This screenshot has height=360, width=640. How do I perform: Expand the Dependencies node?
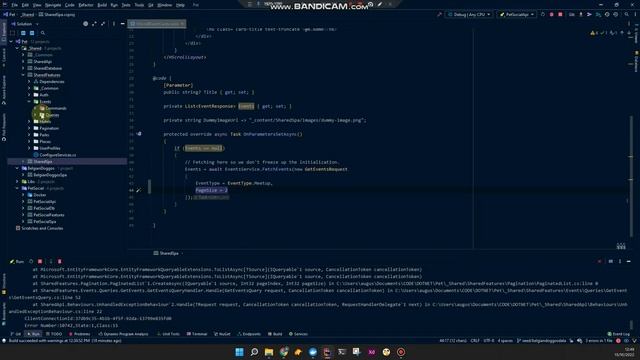(29, 82)
